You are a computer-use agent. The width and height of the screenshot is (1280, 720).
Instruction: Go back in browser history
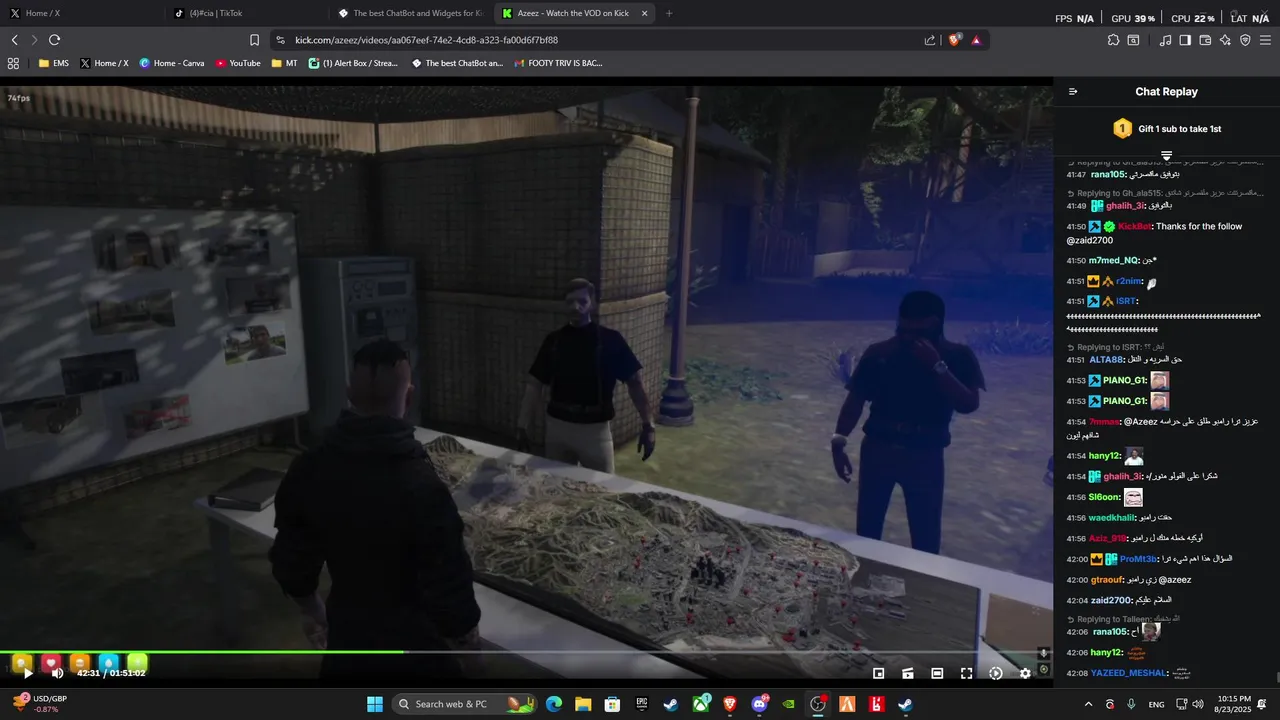(x=14, y=40)
